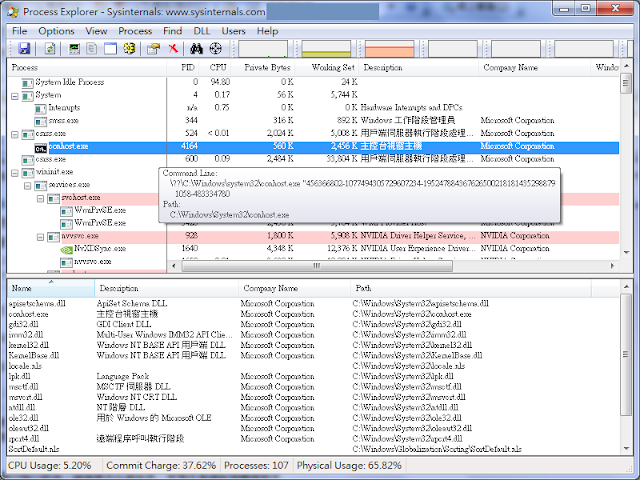Click the Processes: 107 status entry
This screenshot has height=480, width=640.
(256, 466)
